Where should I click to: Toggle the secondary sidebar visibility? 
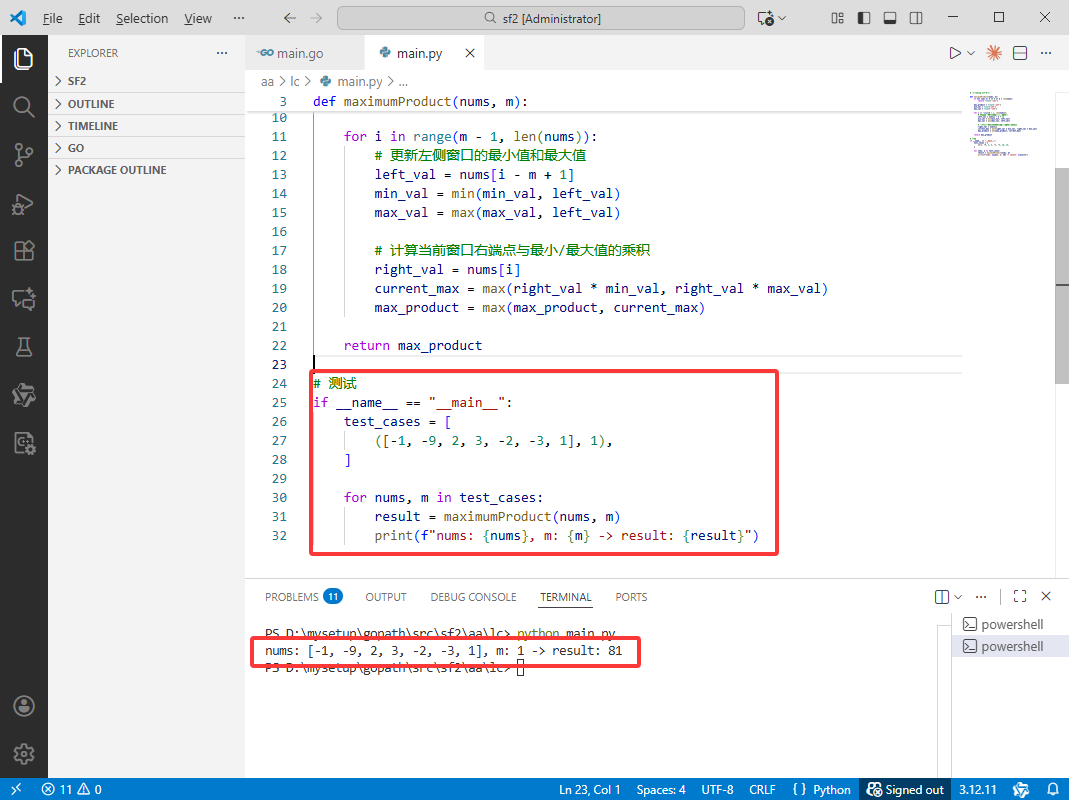[916, 18]
